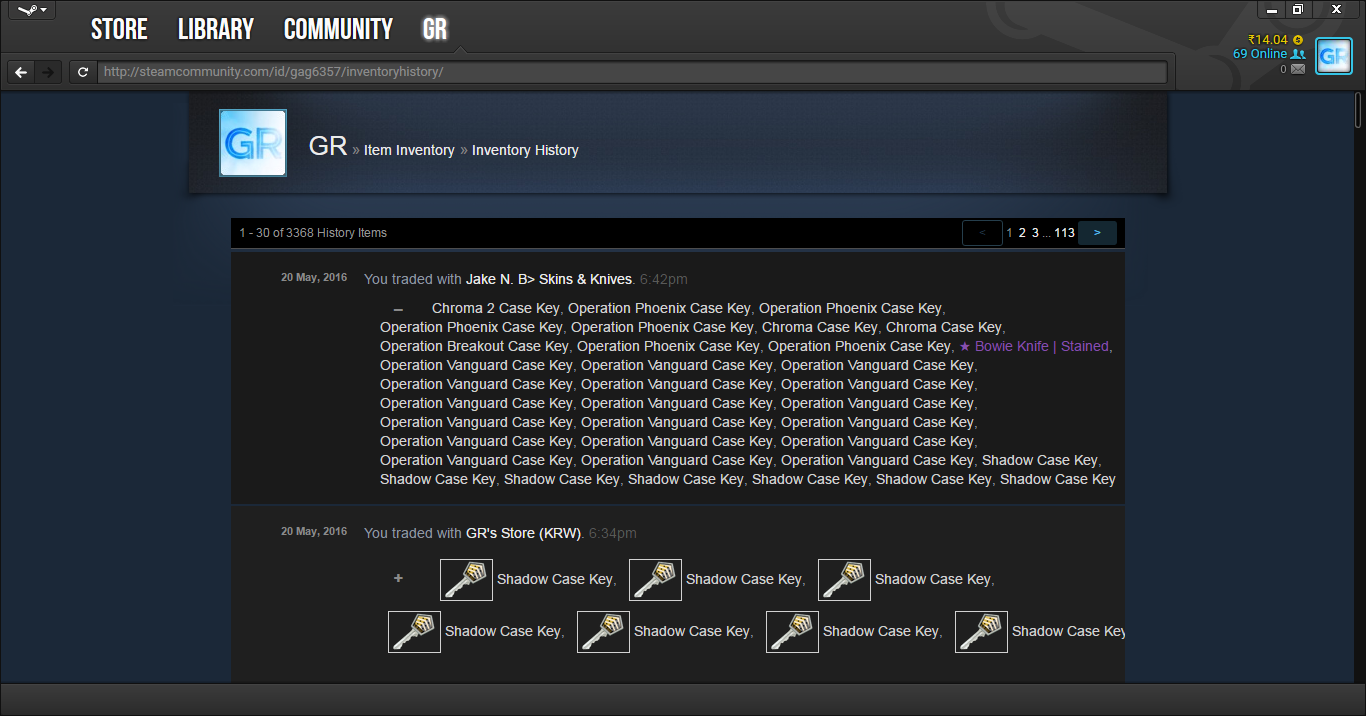The width and height of the screenshot is (1366, 716).
Task: Open the GR profile picture in header
Action: point(253,143)
